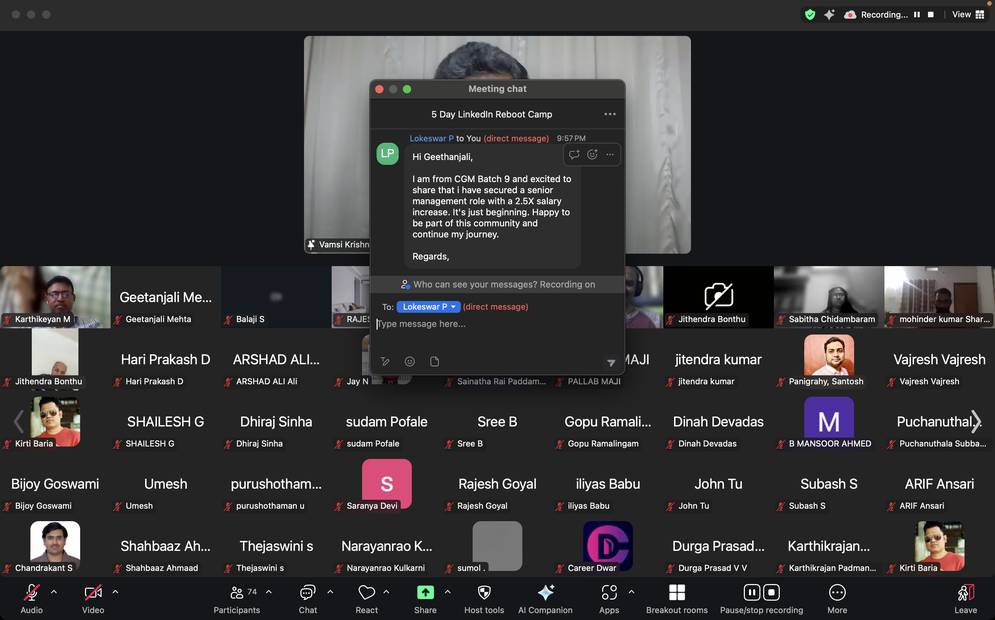Reply to Lokeswar's message in thread
The height and width of the screenshot is (620, 995).
574,154
